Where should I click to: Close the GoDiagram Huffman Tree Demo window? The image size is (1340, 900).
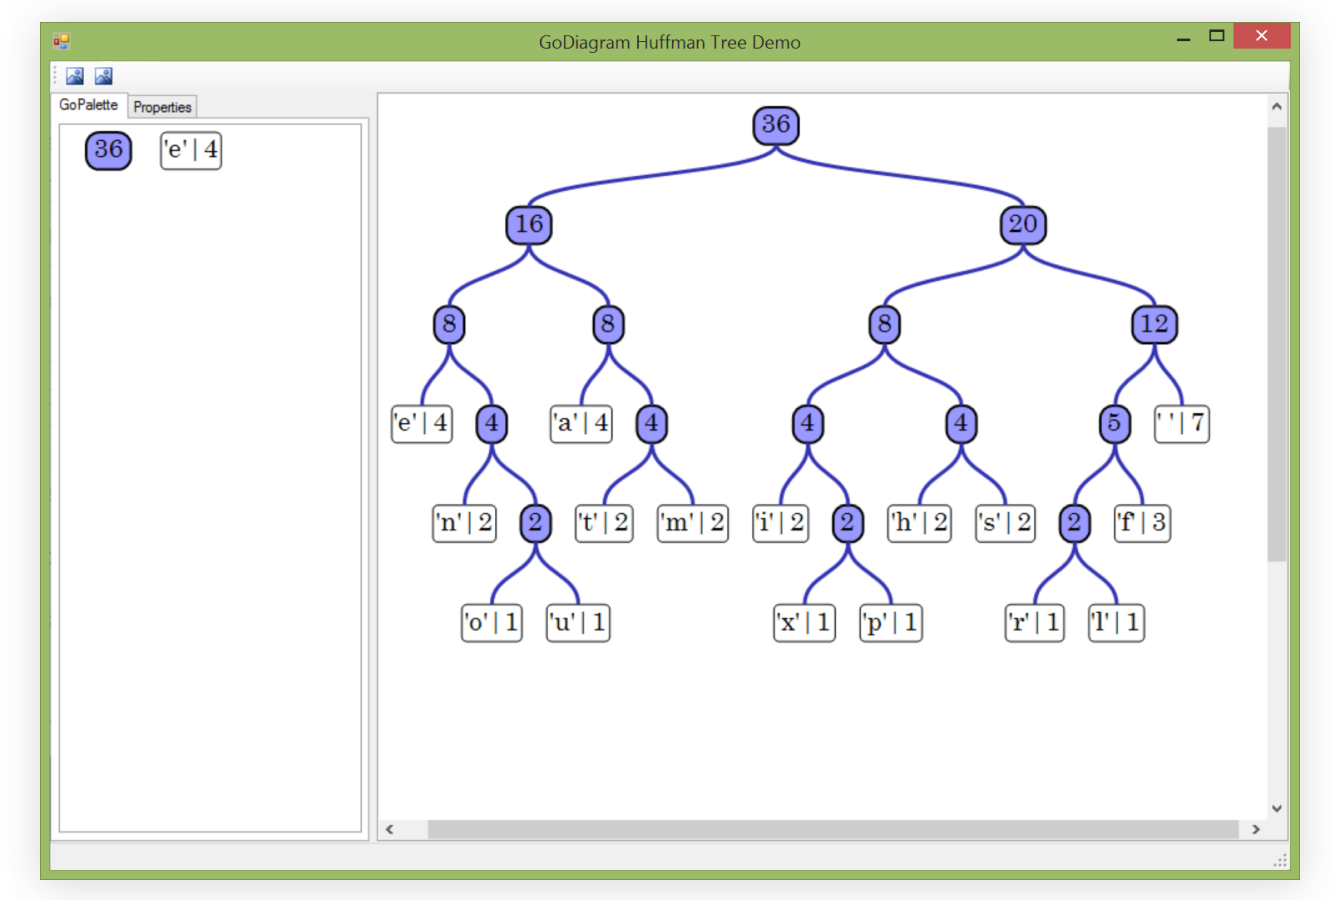tap(1262, 36)
